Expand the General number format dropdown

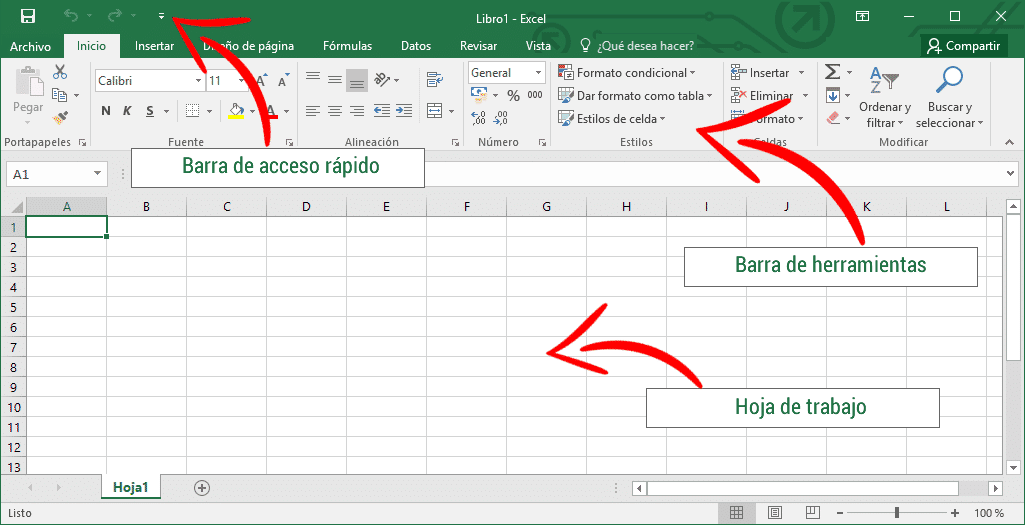538,73
